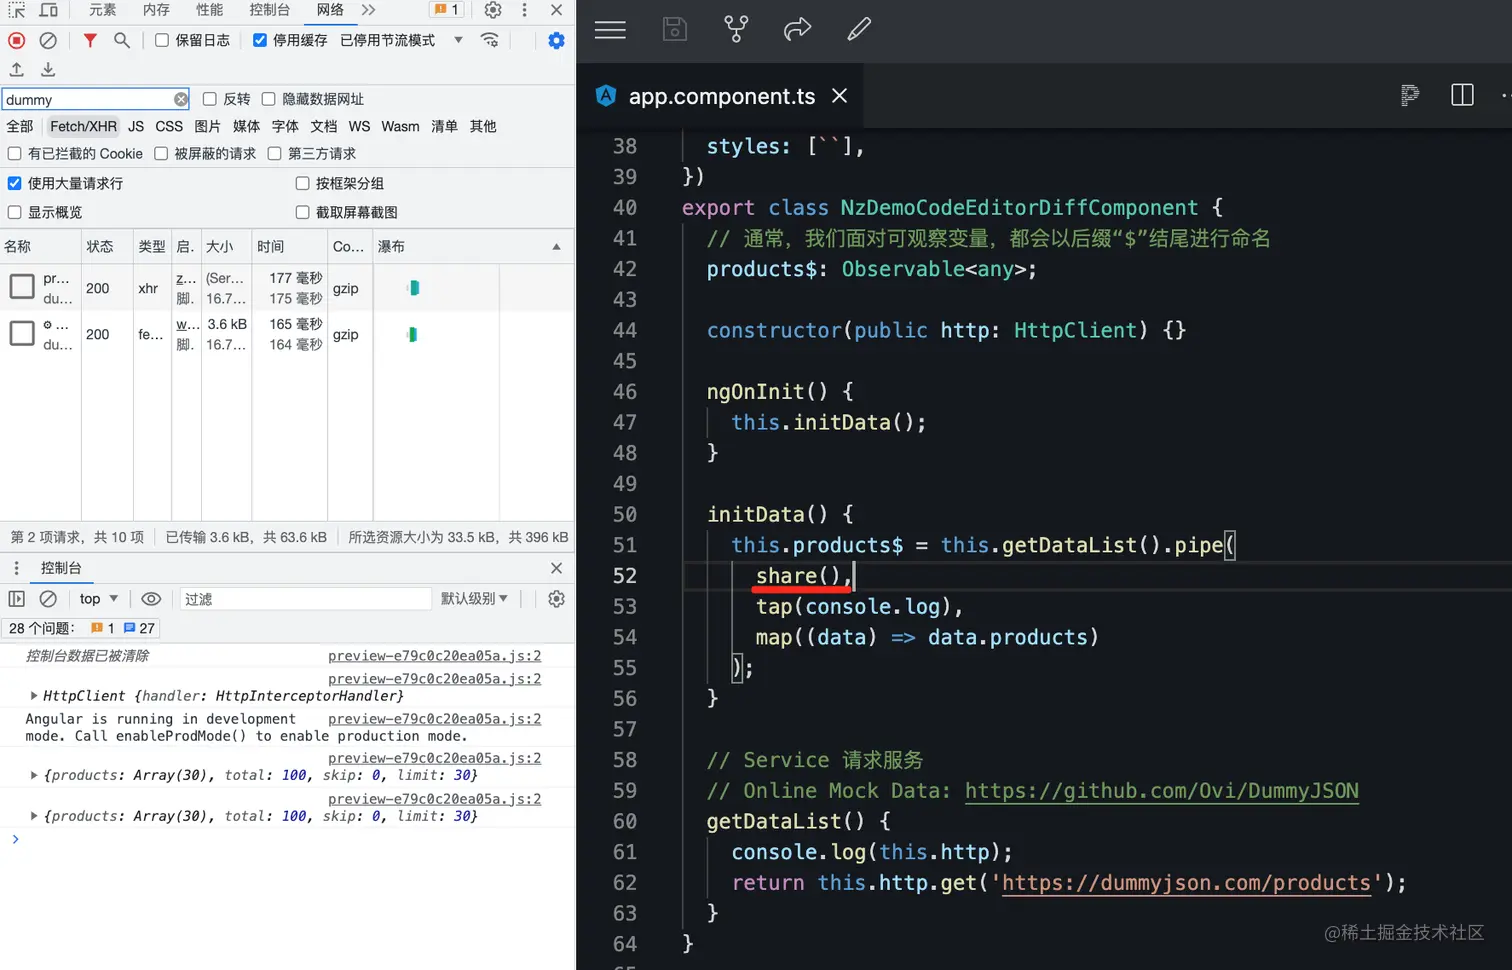Enable 截取屏幕截图 checkbox

pos(303,212)
